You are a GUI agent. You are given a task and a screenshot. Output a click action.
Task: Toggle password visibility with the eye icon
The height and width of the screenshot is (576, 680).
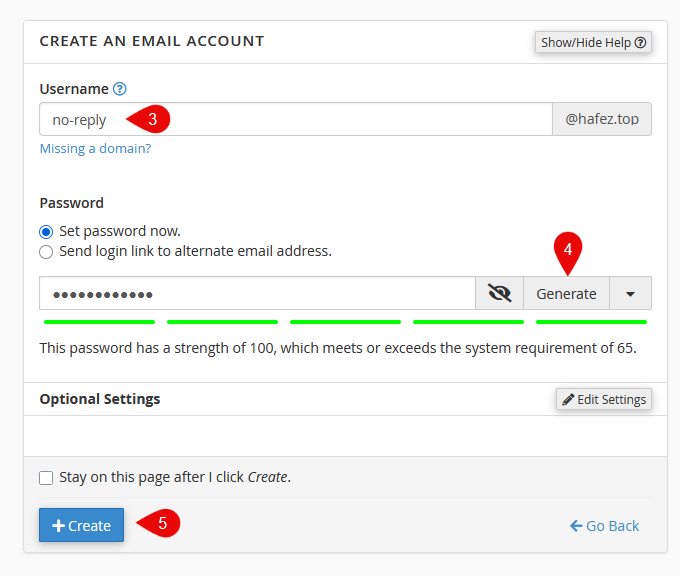(500, 293)
